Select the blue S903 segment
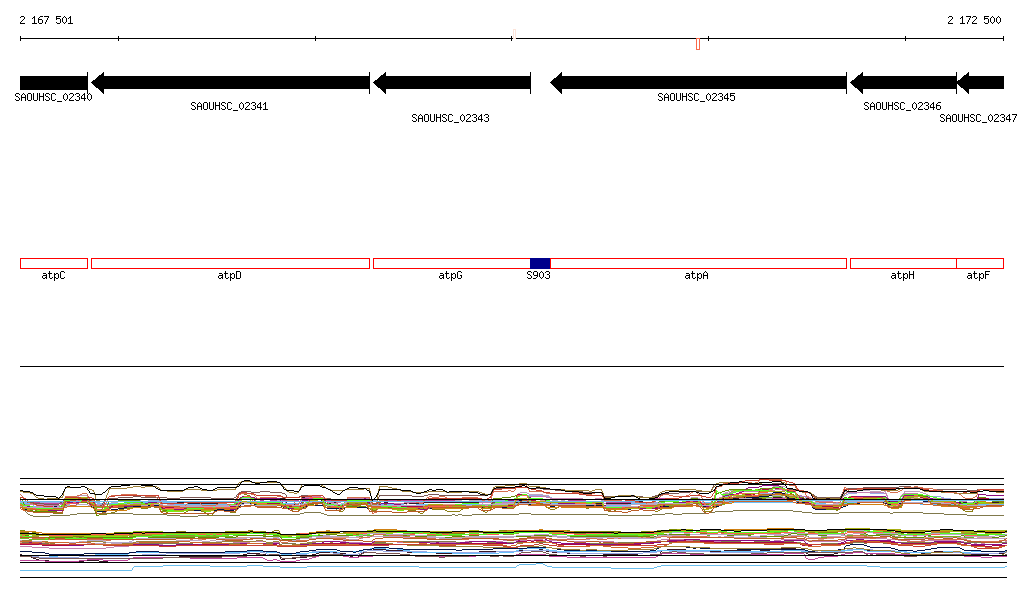 [540, 264]
